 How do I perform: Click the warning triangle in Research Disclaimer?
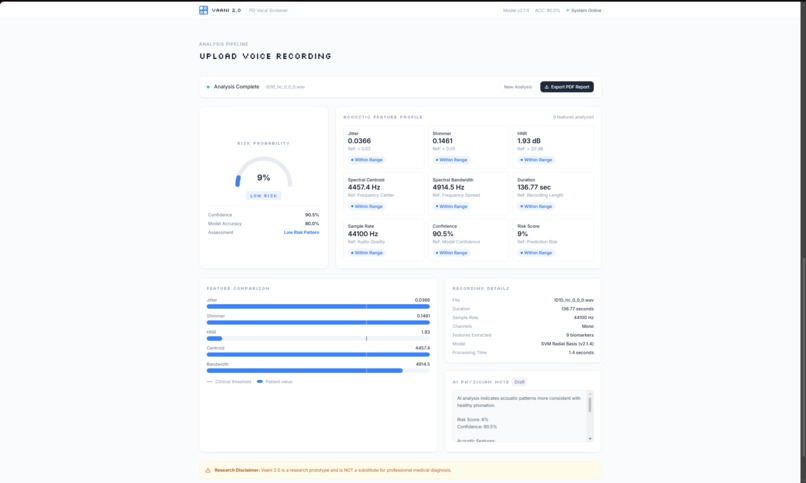click(x=208, y=470)
